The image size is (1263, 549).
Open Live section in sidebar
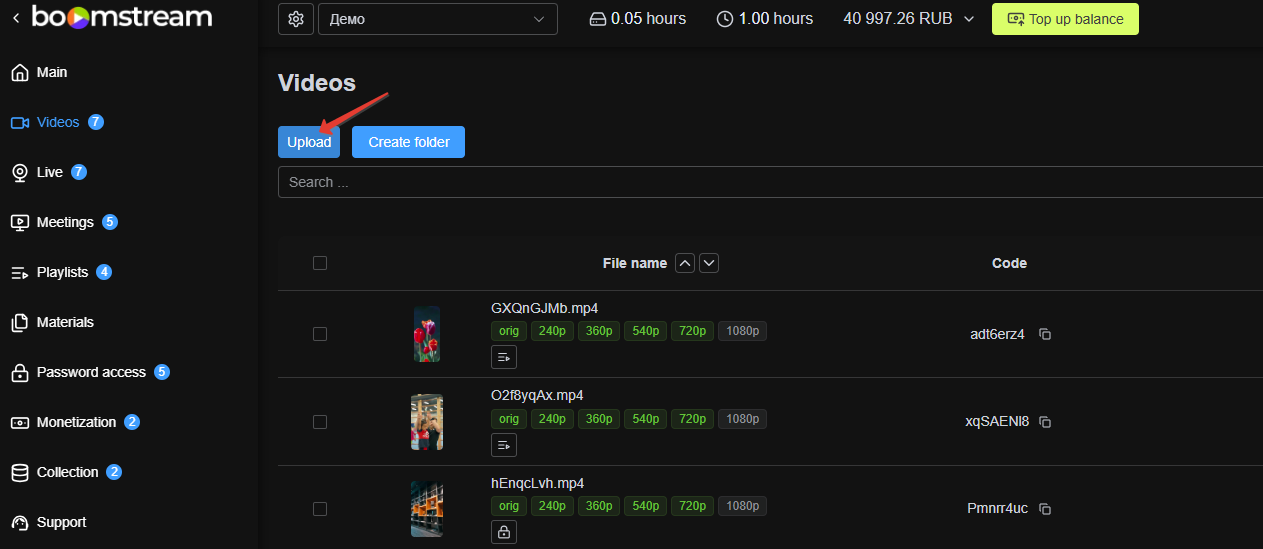(x=49, y=172)
